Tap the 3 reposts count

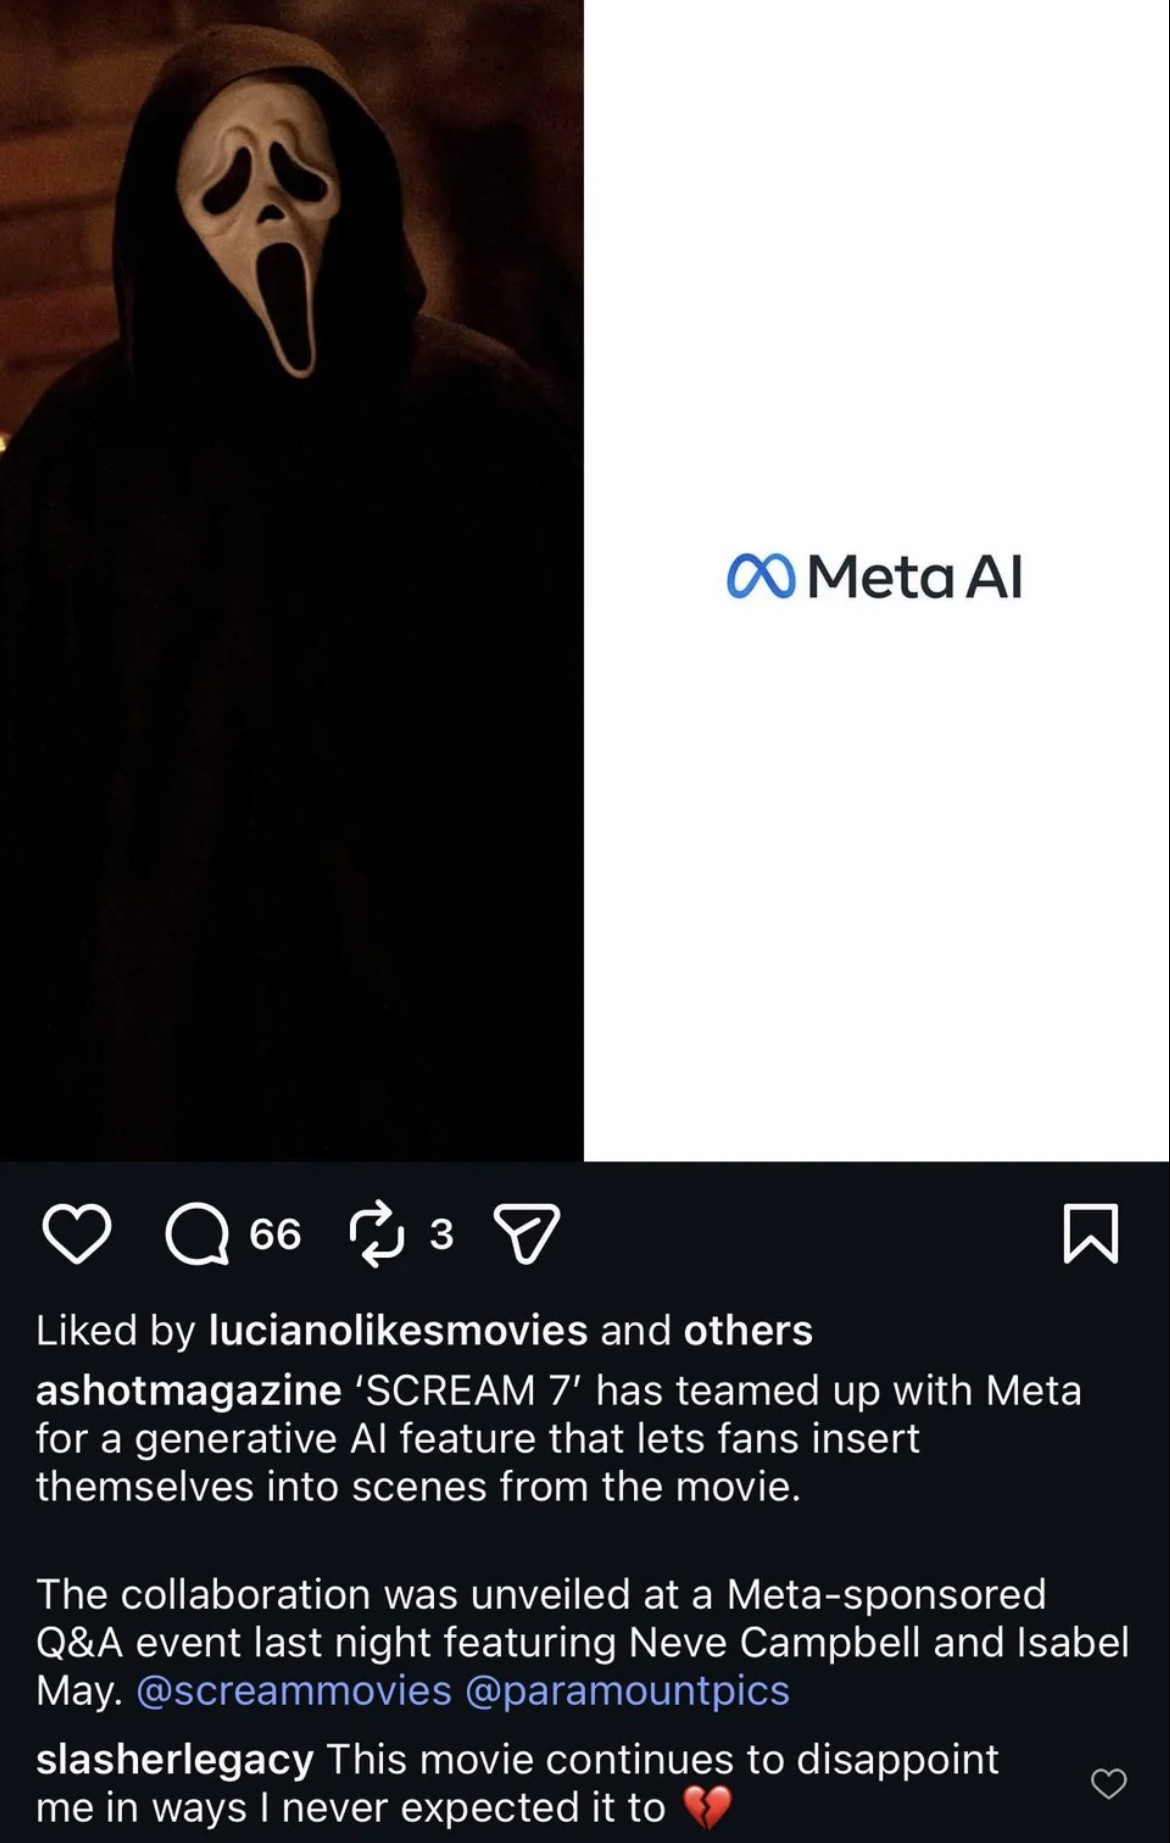(x=441, y=1234)
